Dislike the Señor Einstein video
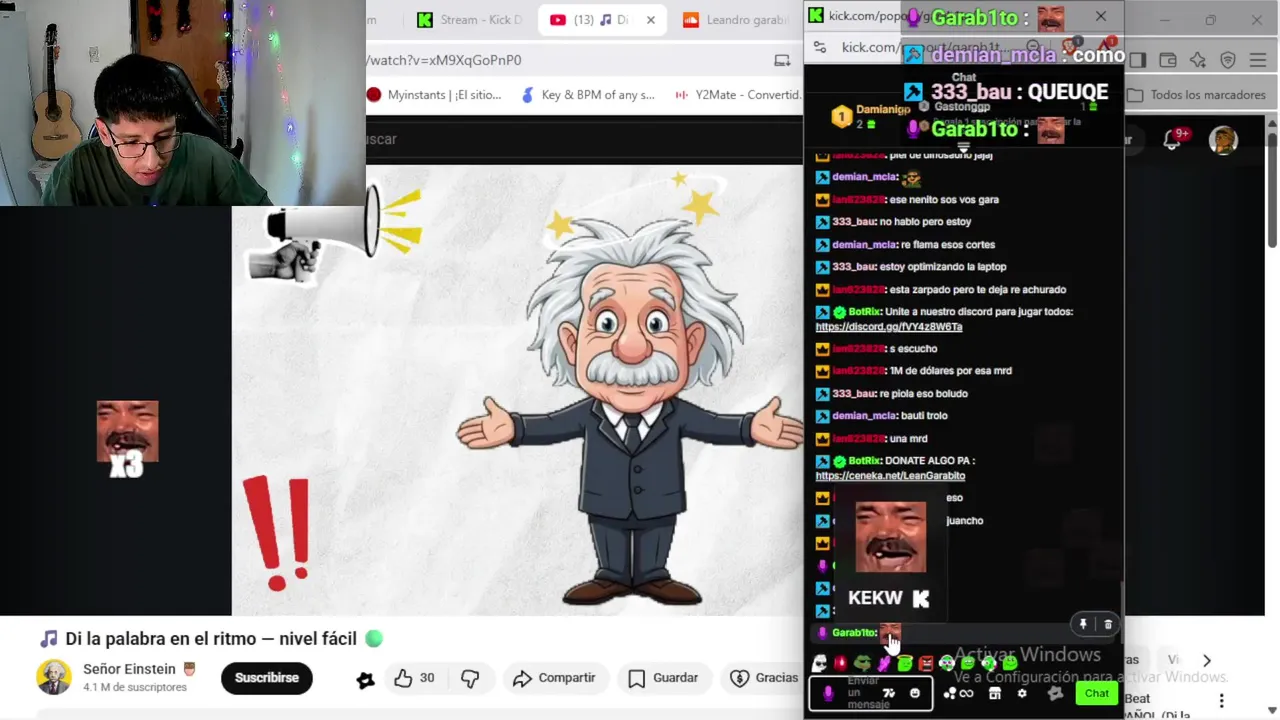 pyautogui.click(x=470, y=678)
